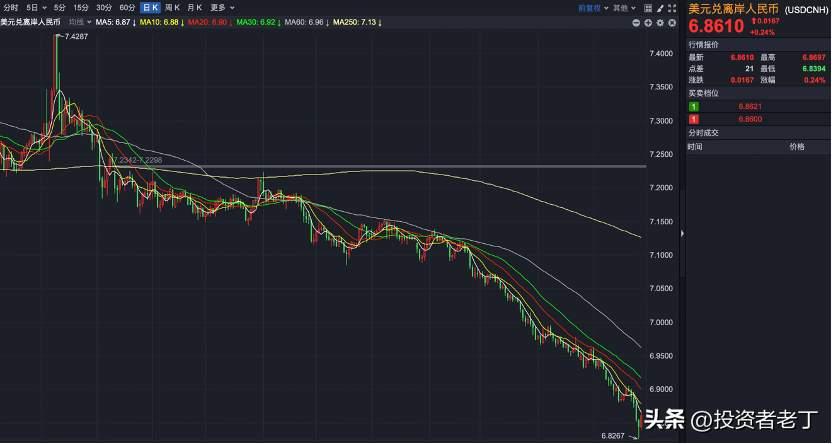
Task: Select the 60分 interval tab
Action: [127, 8]
